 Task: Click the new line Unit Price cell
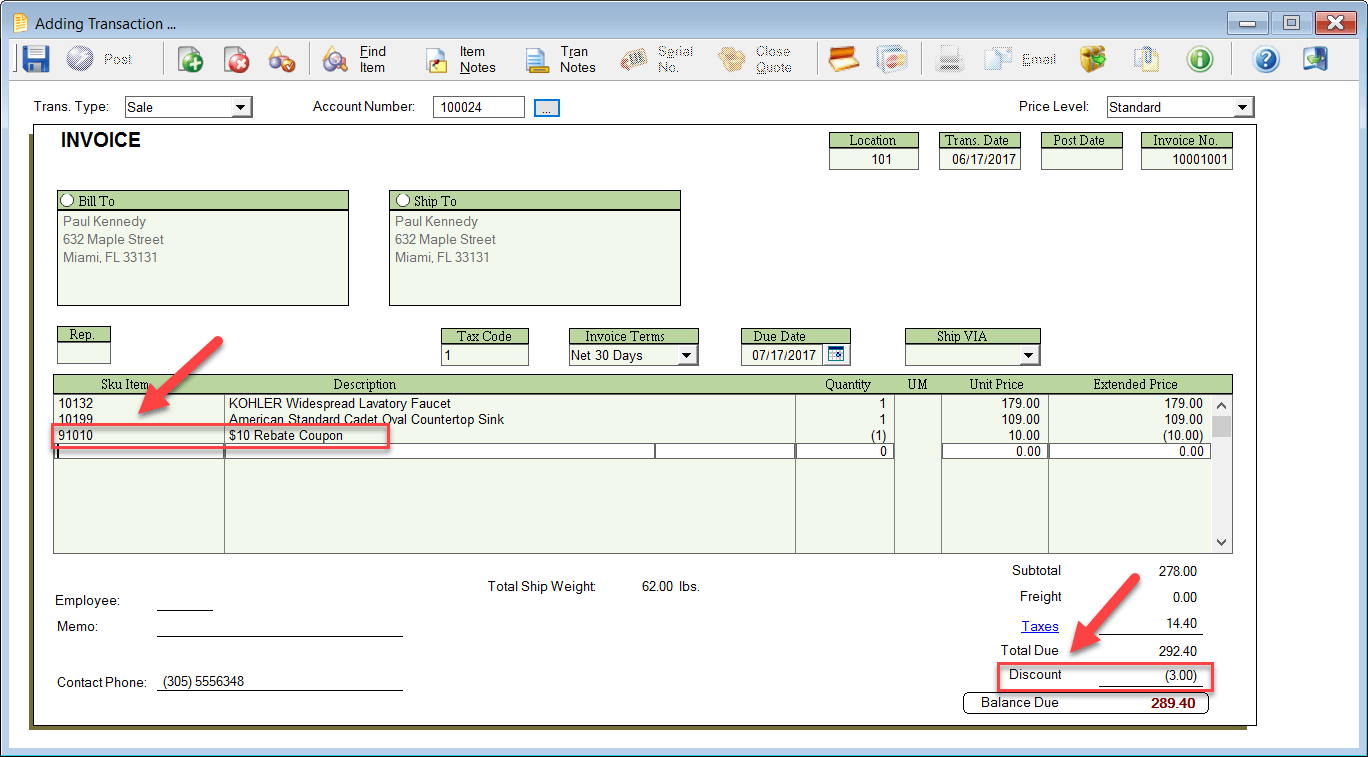(x=995, y=452)
